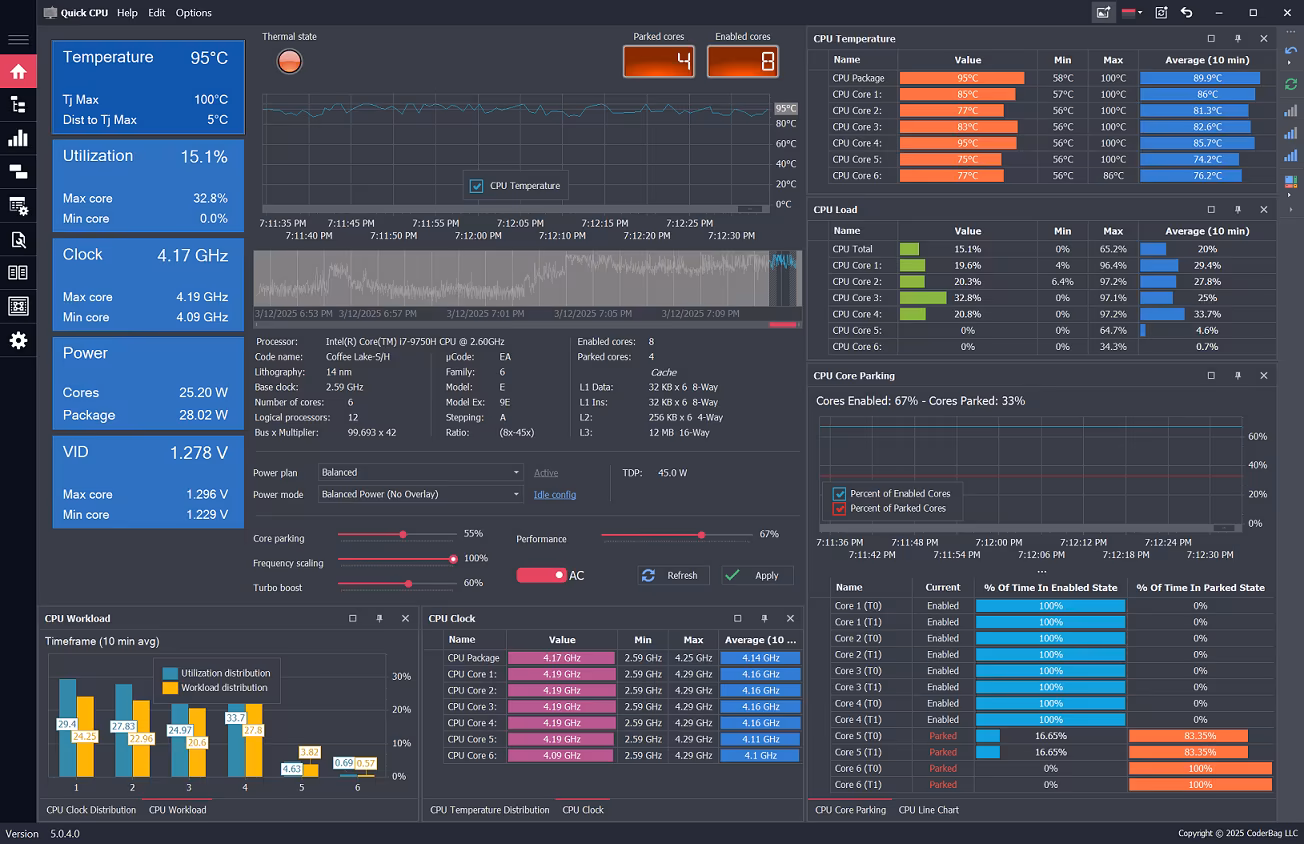Switch to the CPU Line Chart tab

tap(928, 810)
